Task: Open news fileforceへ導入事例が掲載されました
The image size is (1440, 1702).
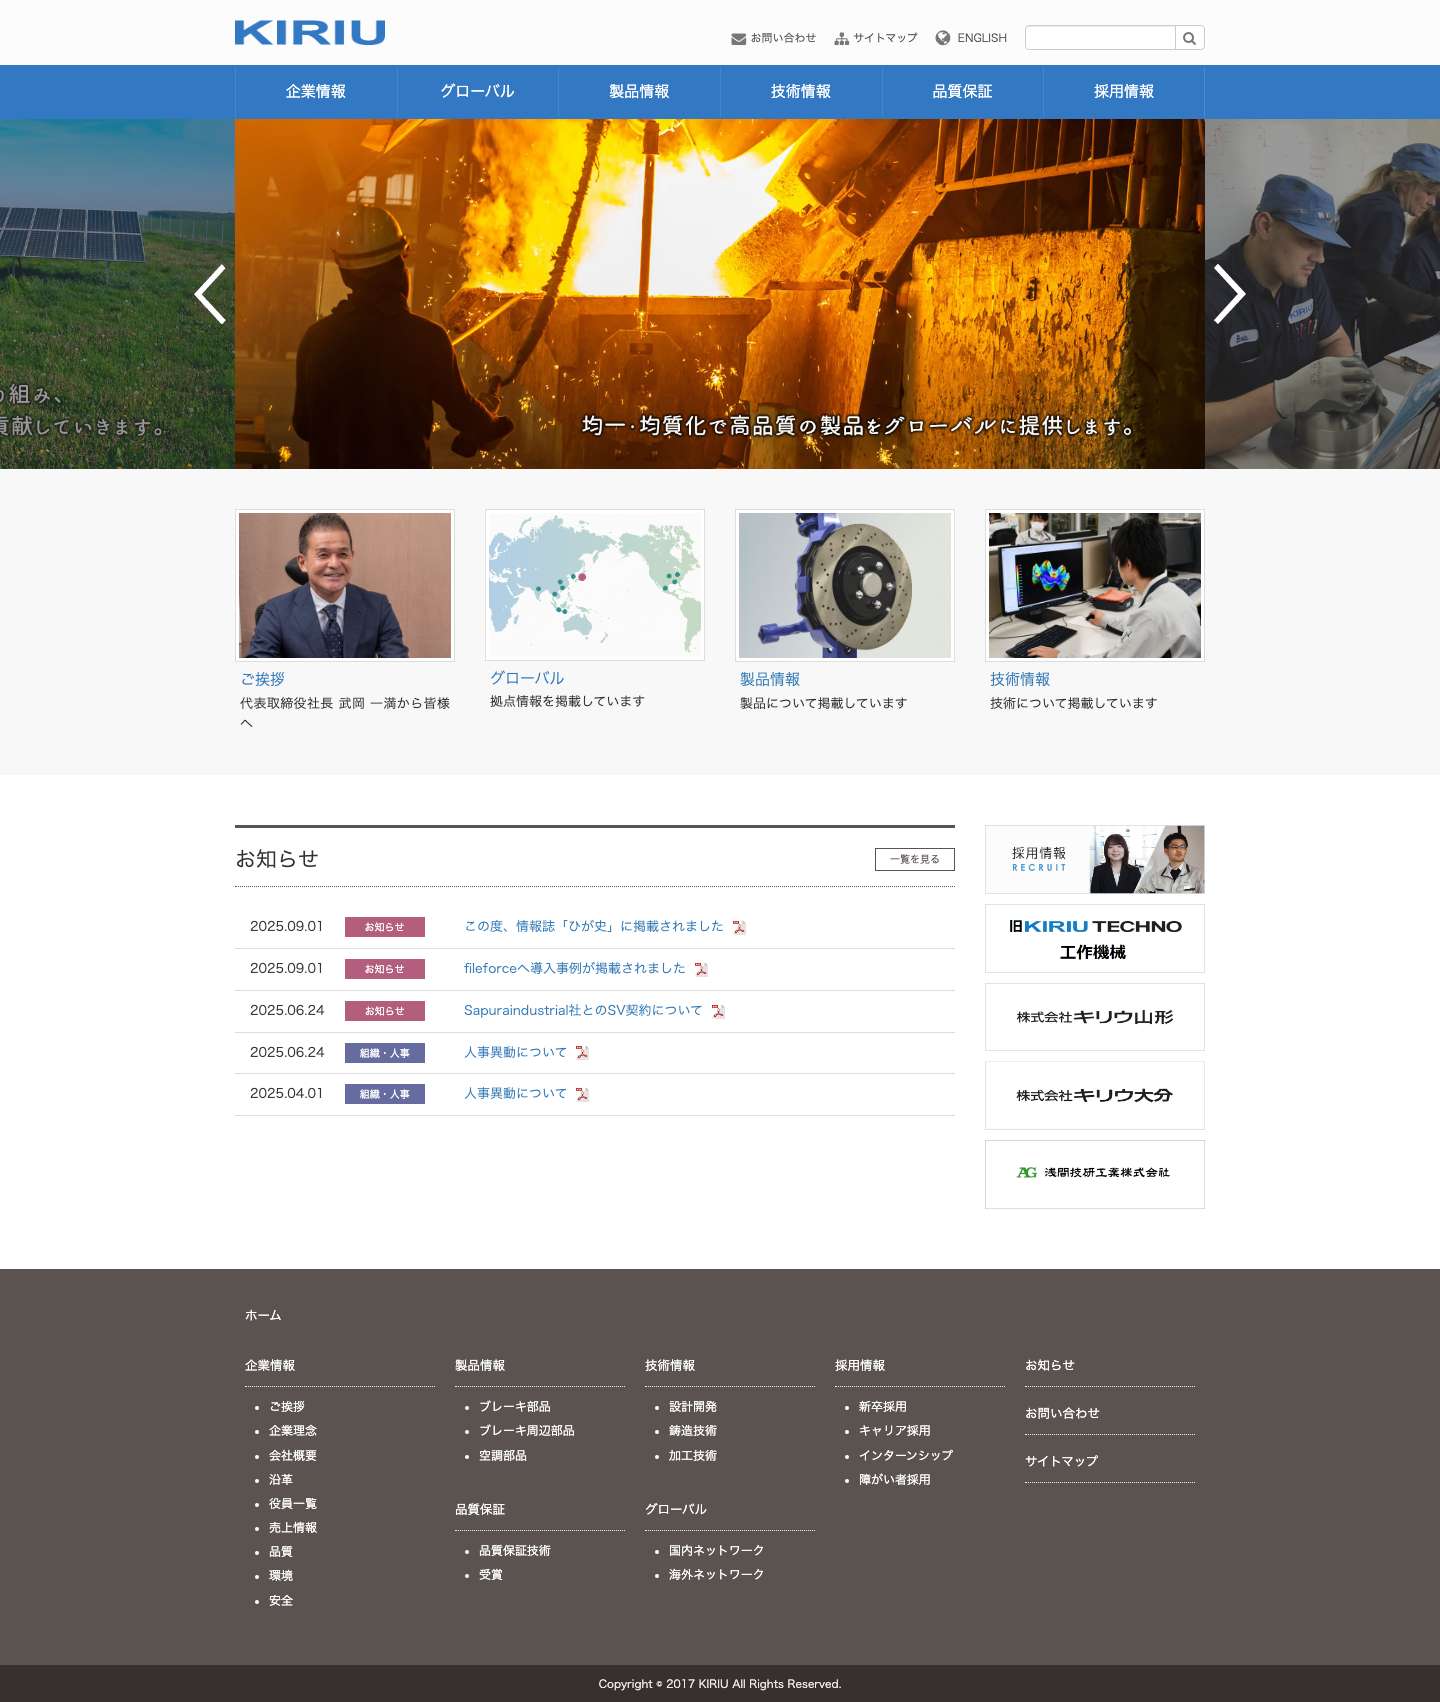Action: pyautogui.click(x=575, y=969)
